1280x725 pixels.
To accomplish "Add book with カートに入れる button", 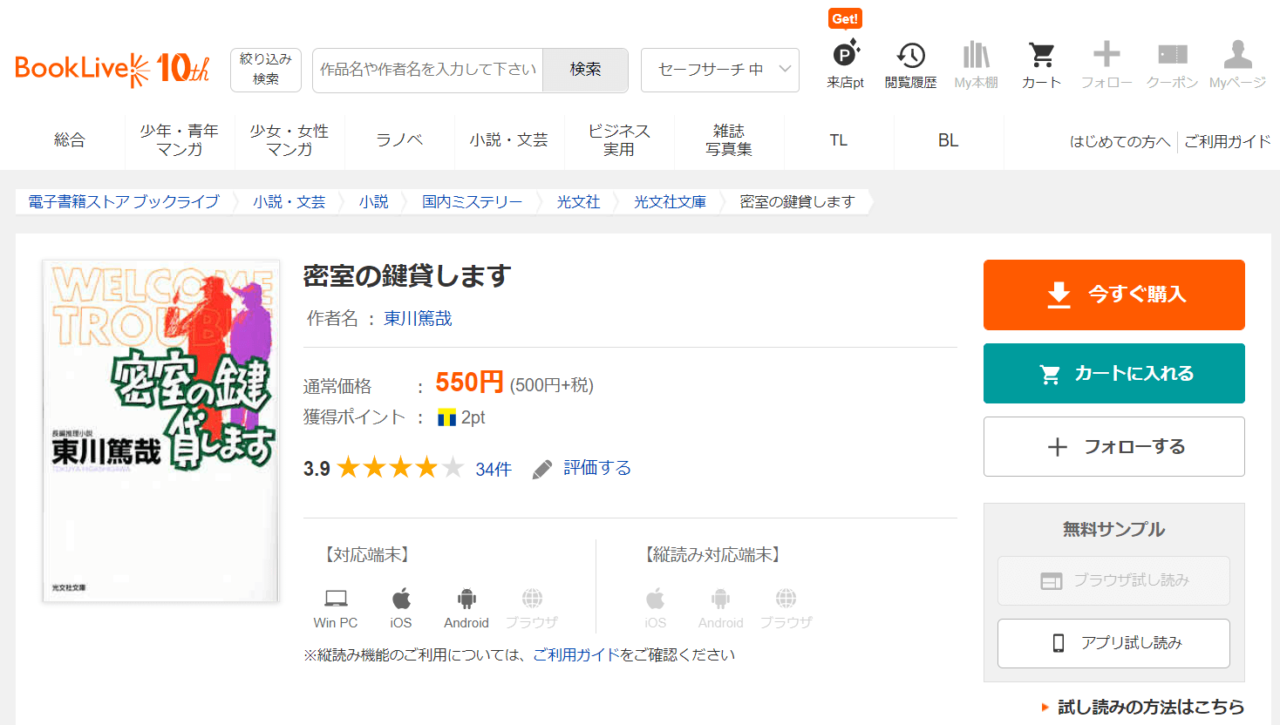I will [x=1114, y=373].
